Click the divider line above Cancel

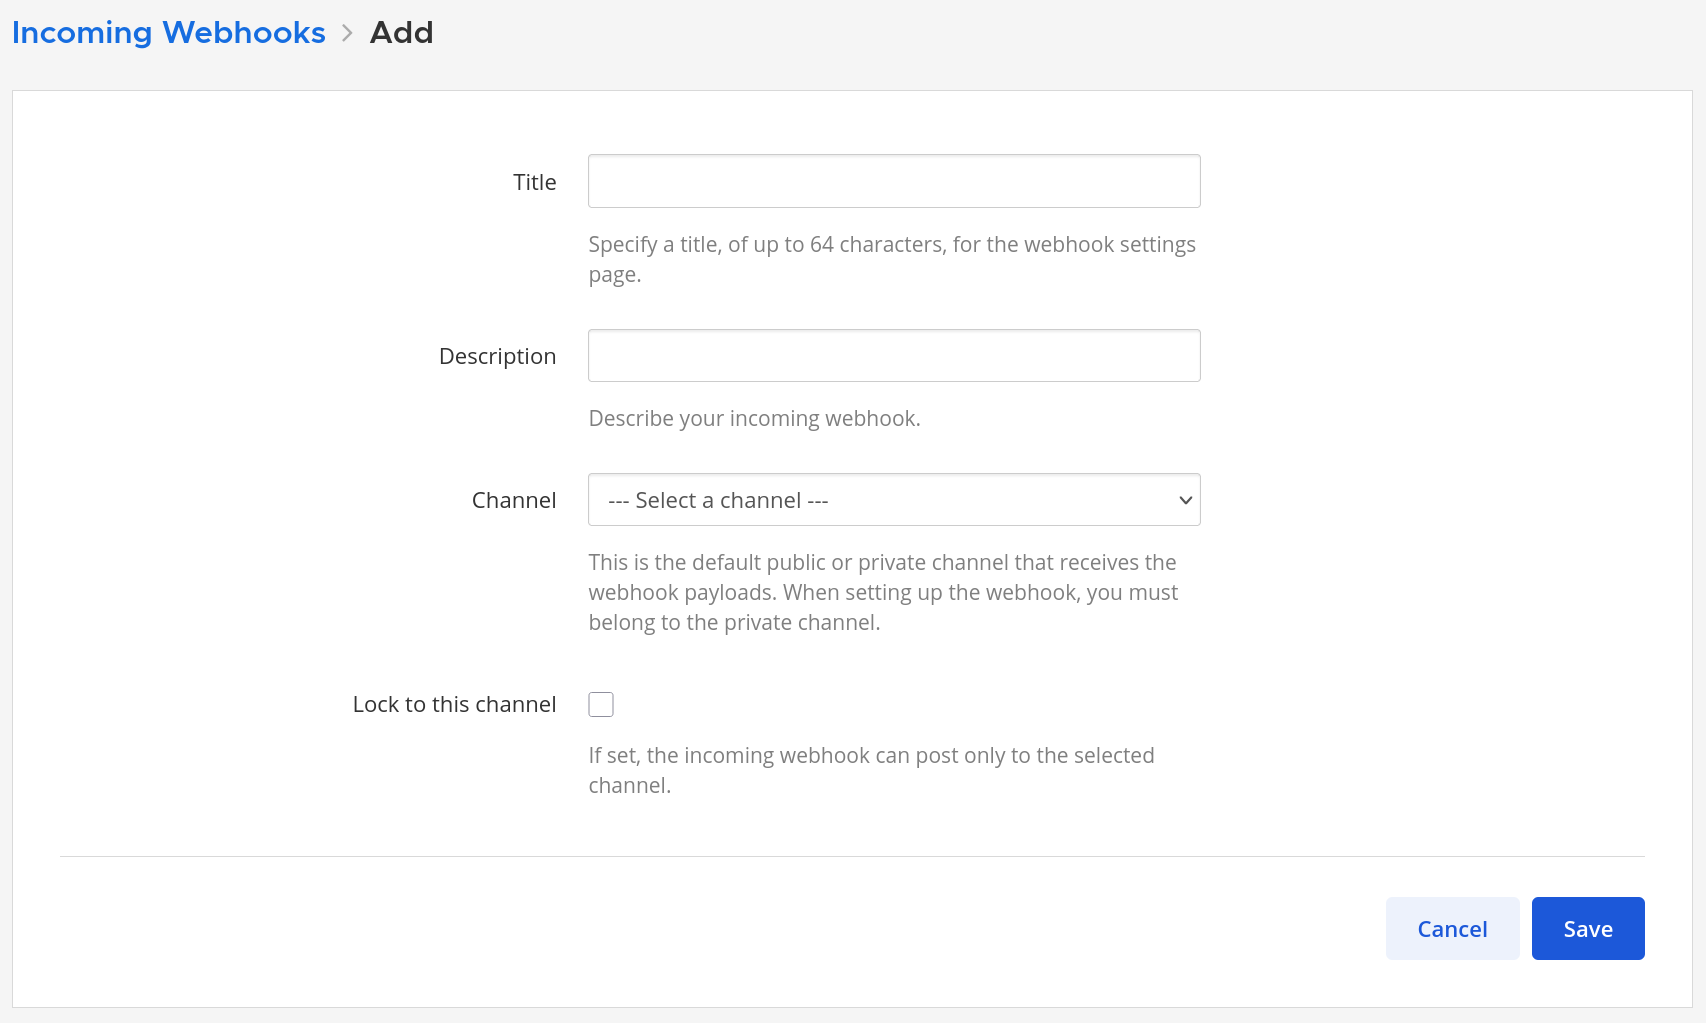click(852, 856)
